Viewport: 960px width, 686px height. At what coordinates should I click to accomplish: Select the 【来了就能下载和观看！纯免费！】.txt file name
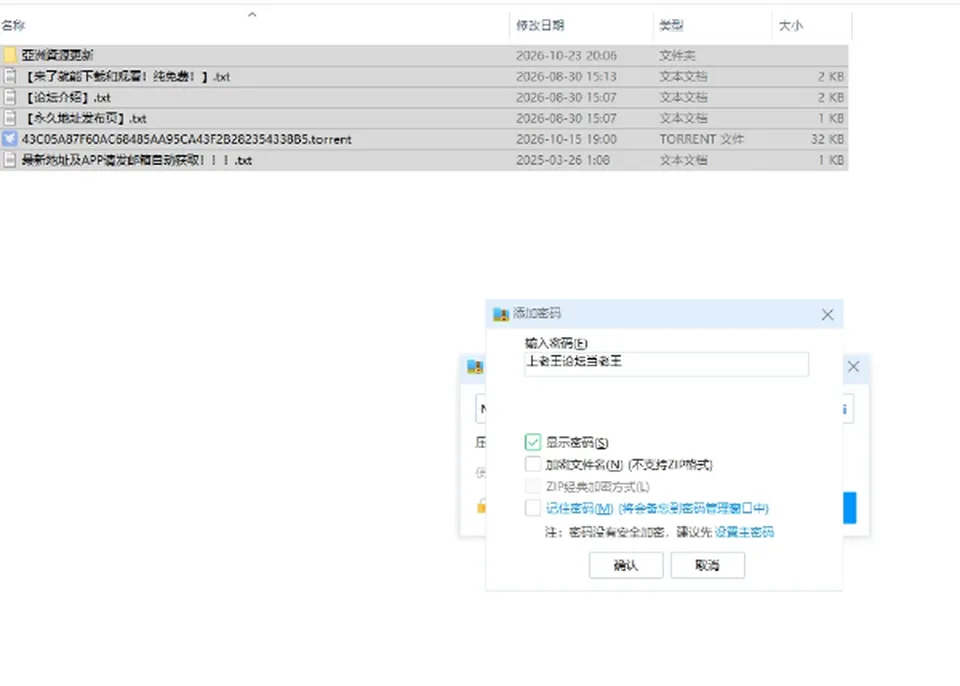tap(127, 77)
